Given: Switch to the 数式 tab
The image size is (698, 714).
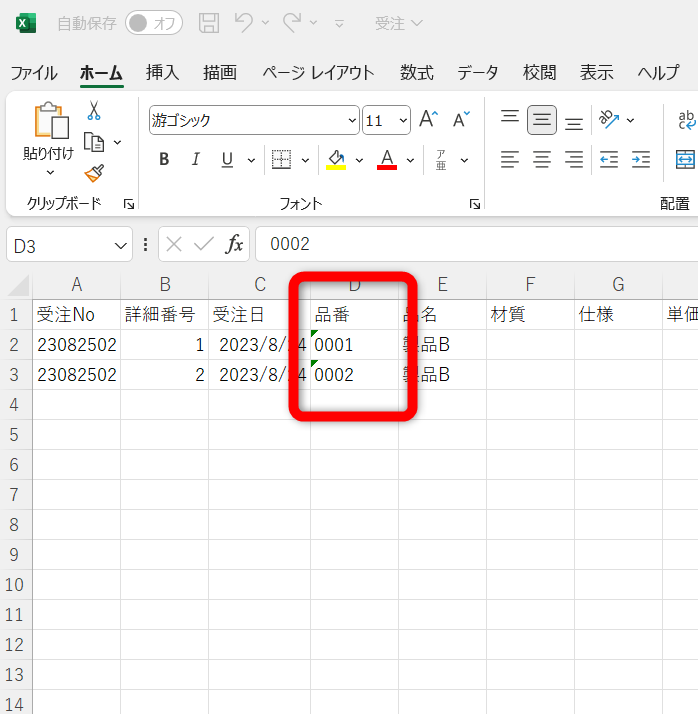Looking at the screenshot, I should point(416,72).
